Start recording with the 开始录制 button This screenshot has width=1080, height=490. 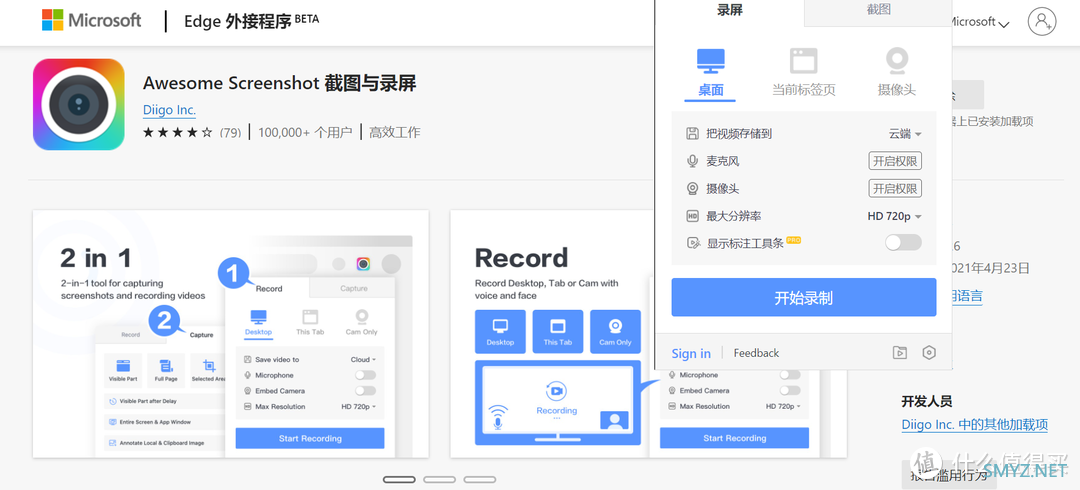[804, 298]
